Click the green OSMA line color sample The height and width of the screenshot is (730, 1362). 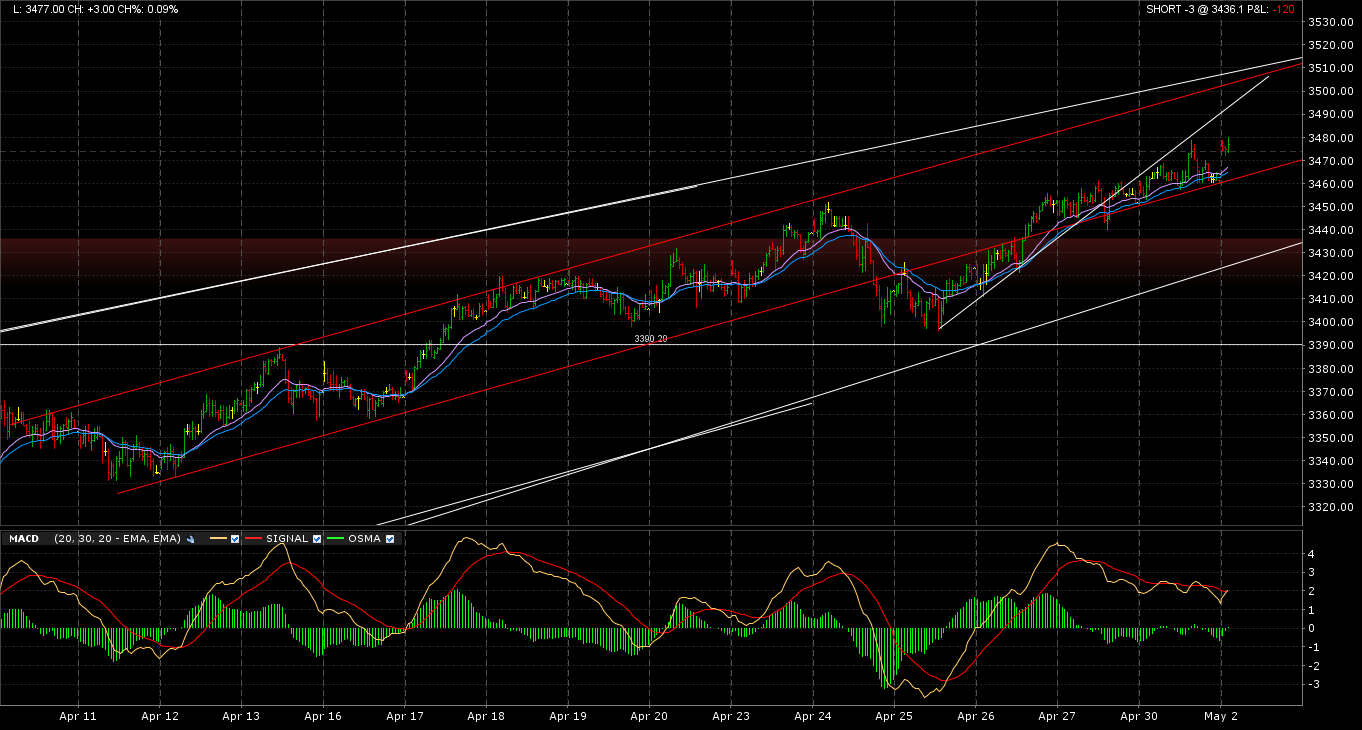point(337,539)
